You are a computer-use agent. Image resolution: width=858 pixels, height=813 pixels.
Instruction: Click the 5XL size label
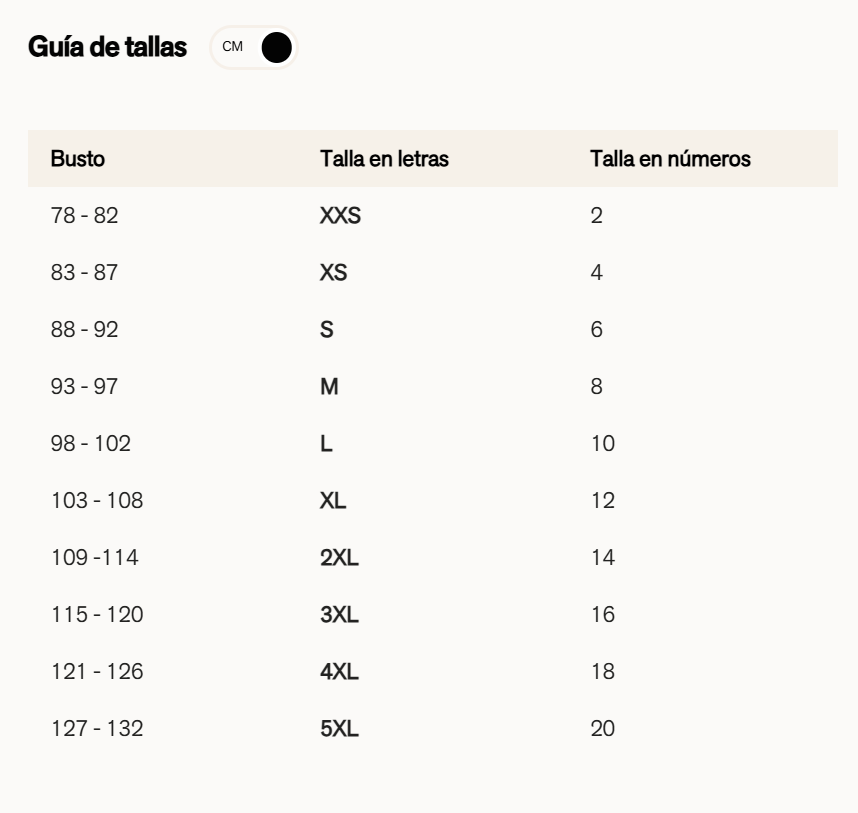coord(339,729)
